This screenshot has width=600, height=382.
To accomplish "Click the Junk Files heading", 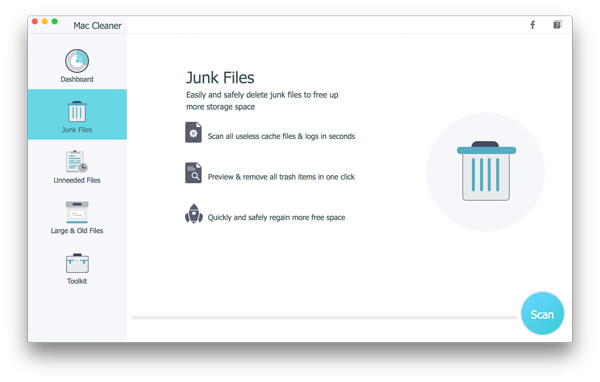I will [220, 78].
